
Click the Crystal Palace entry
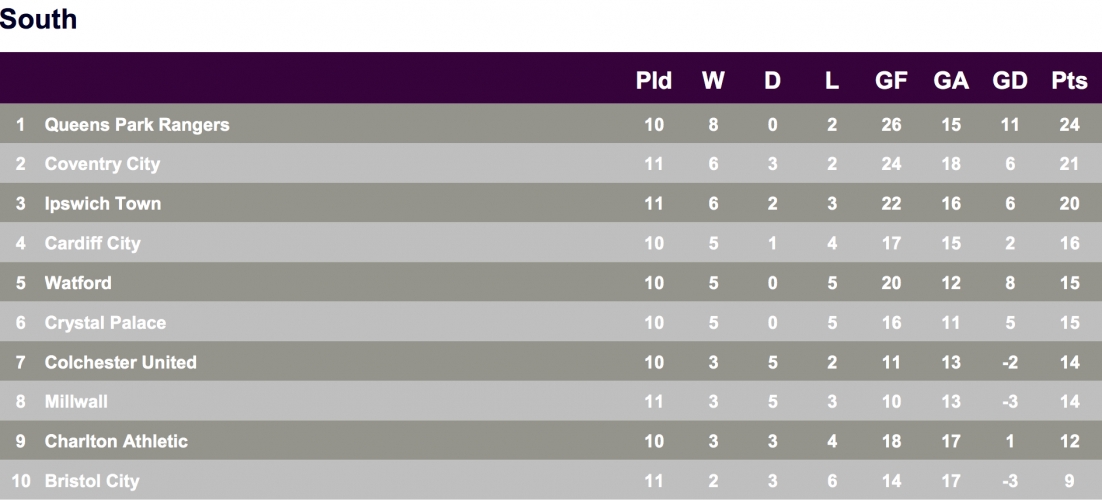[105, 323]
